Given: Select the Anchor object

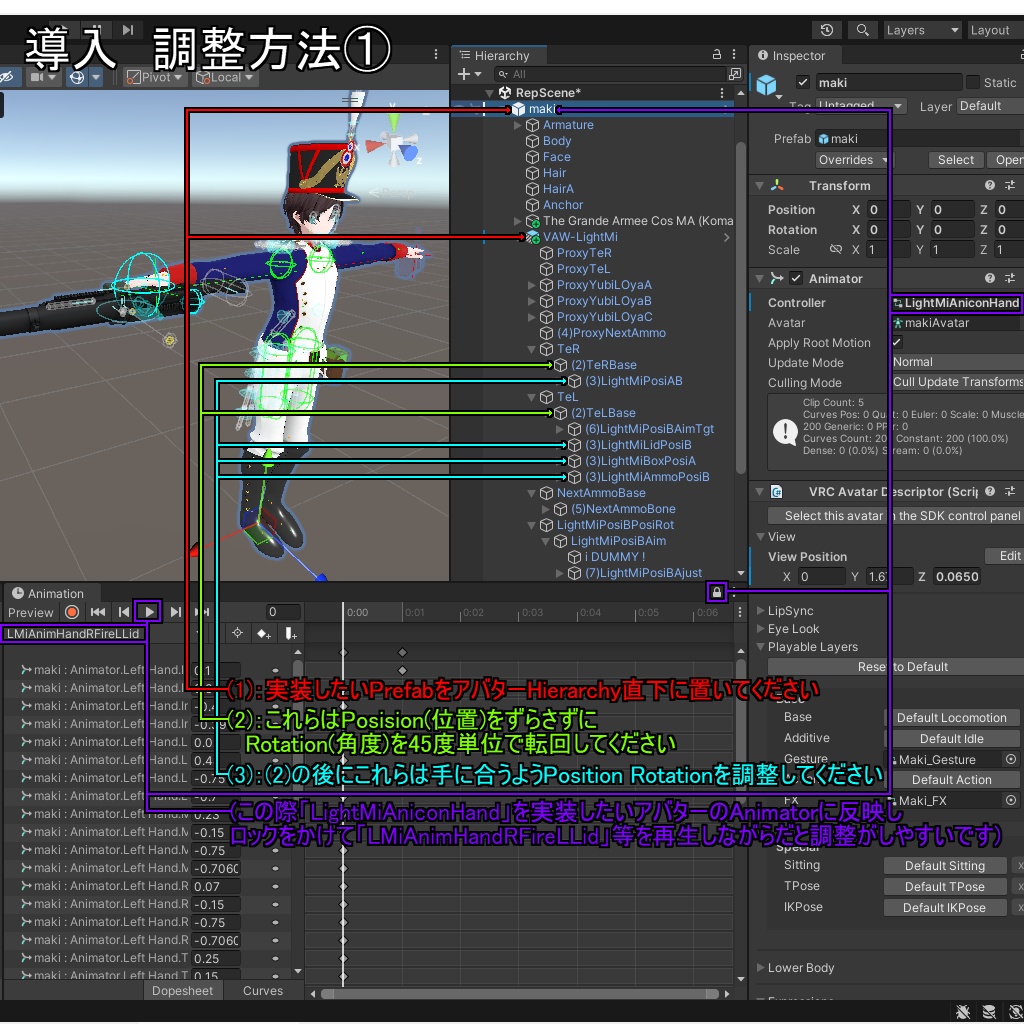Looking at the screenshot, I should tap(562, 205).
